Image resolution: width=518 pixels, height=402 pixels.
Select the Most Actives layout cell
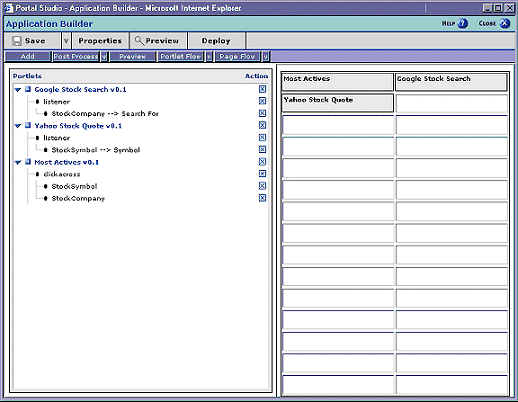(337, 82)
